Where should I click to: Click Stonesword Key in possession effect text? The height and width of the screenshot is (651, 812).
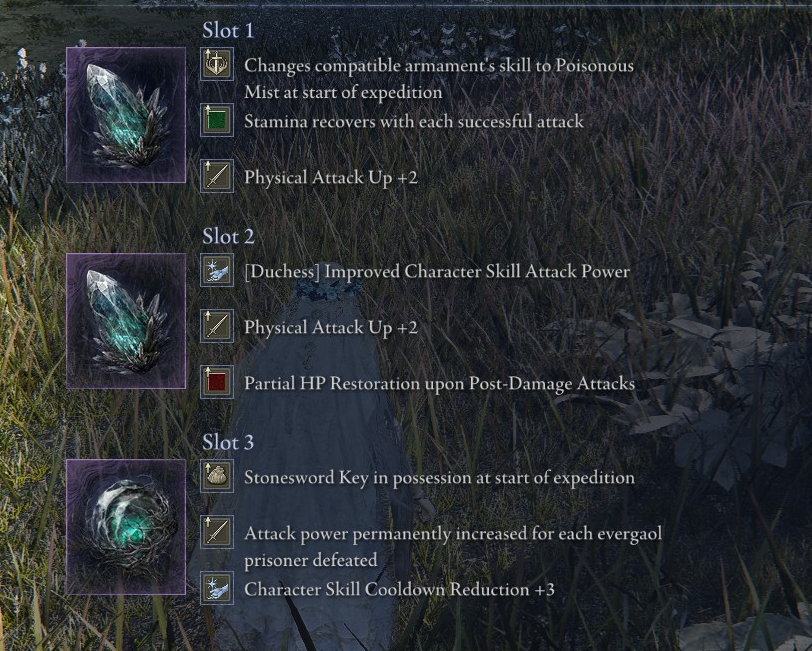pyautogui.click(x=439, y=478)
